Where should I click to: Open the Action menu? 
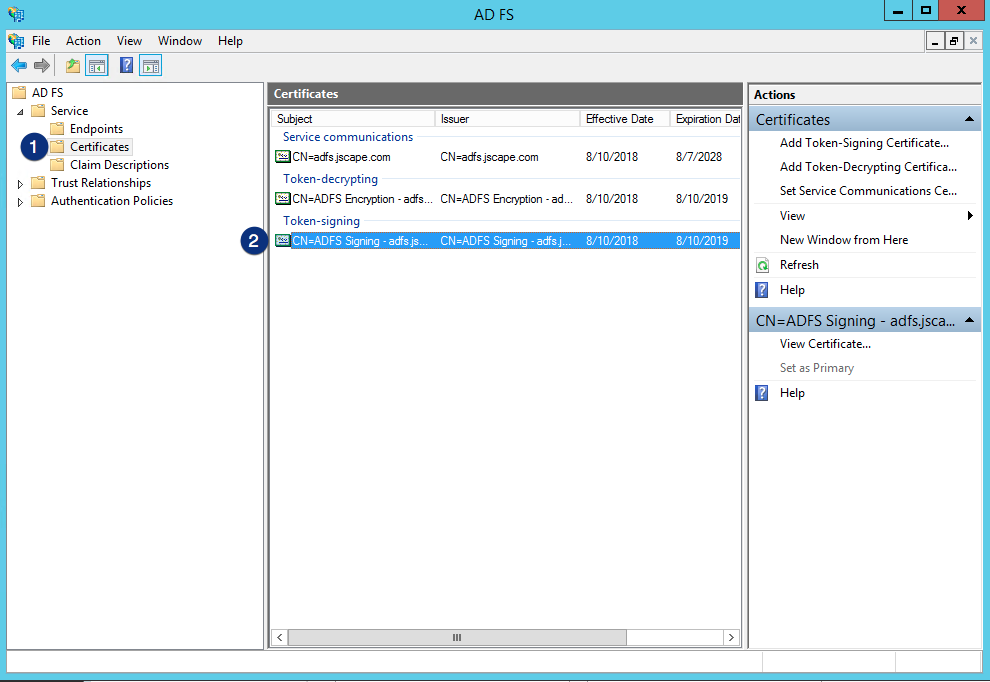(83, 41)
